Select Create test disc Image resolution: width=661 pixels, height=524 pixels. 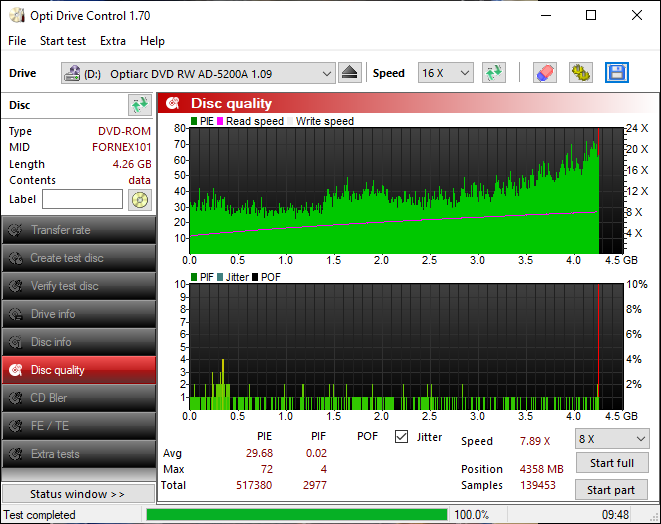(x=79, y=258)
